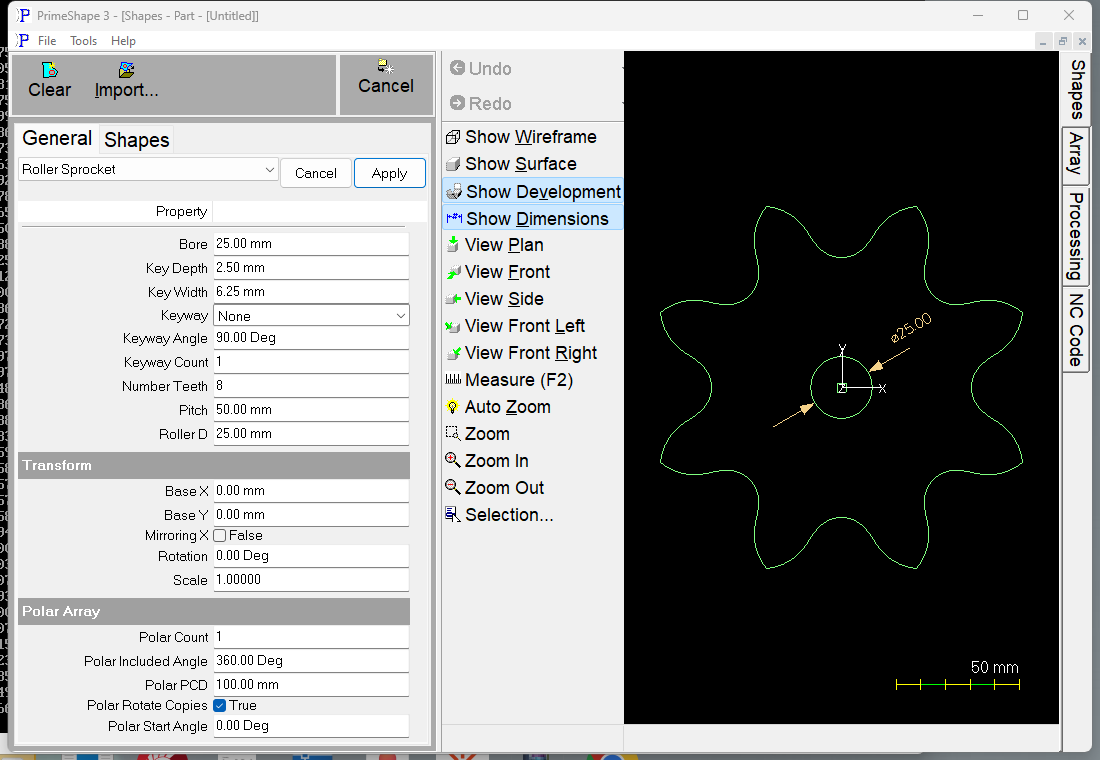The width and height of the screenshot is (1100, 760).
Task: Click the Scale value field
Action: [x=311, y=580]
